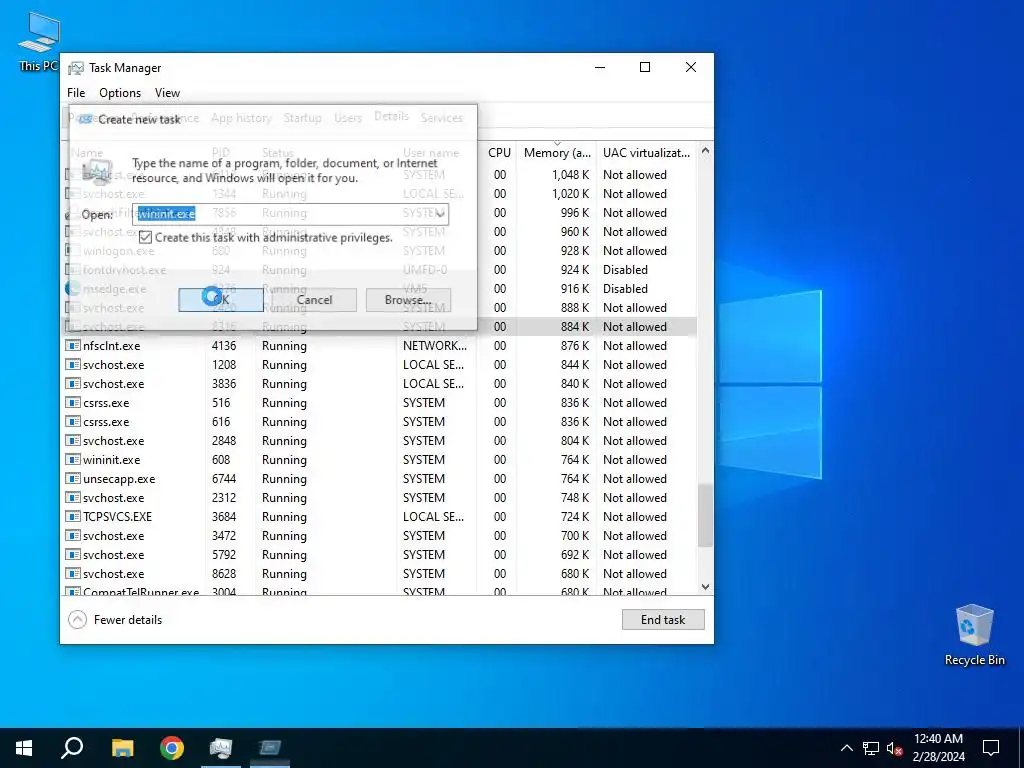Open the Windows Start menu

(x=24, y=748)
